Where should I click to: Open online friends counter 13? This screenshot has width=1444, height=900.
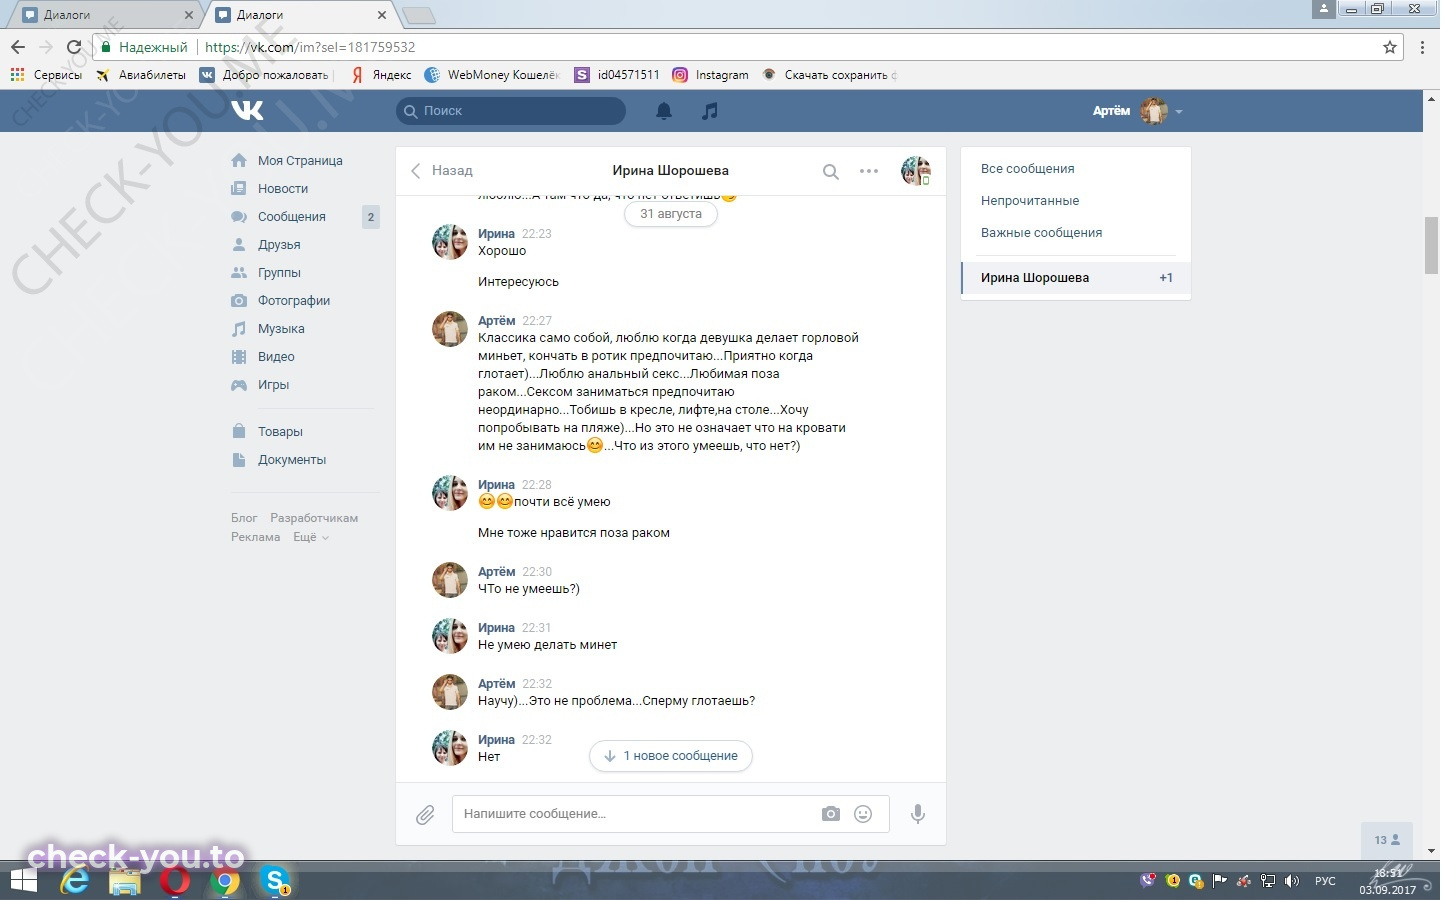[x=1387, y=840]
